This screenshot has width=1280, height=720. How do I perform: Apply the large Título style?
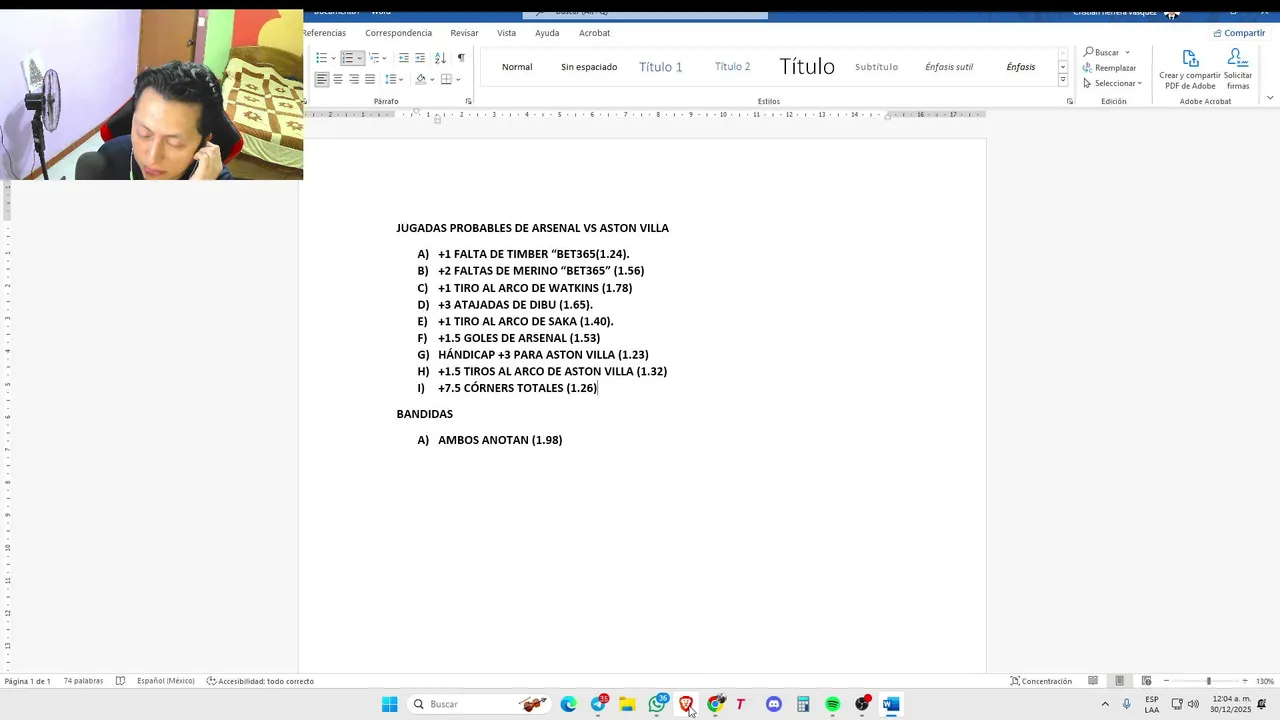[807, 67]
